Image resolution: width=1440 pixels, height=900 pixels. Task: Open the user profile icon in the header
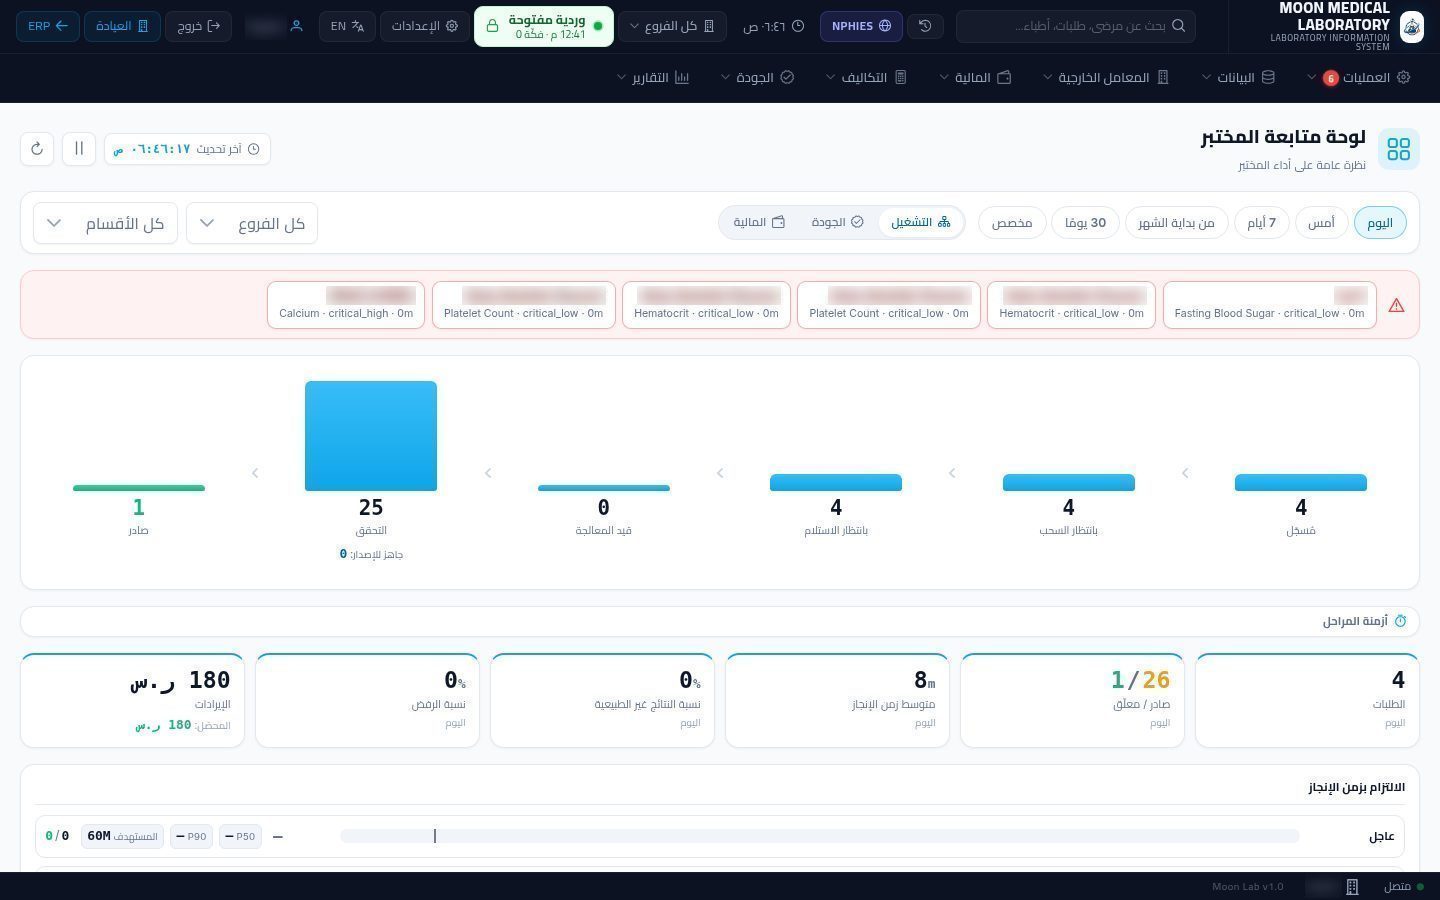point(296,26)
